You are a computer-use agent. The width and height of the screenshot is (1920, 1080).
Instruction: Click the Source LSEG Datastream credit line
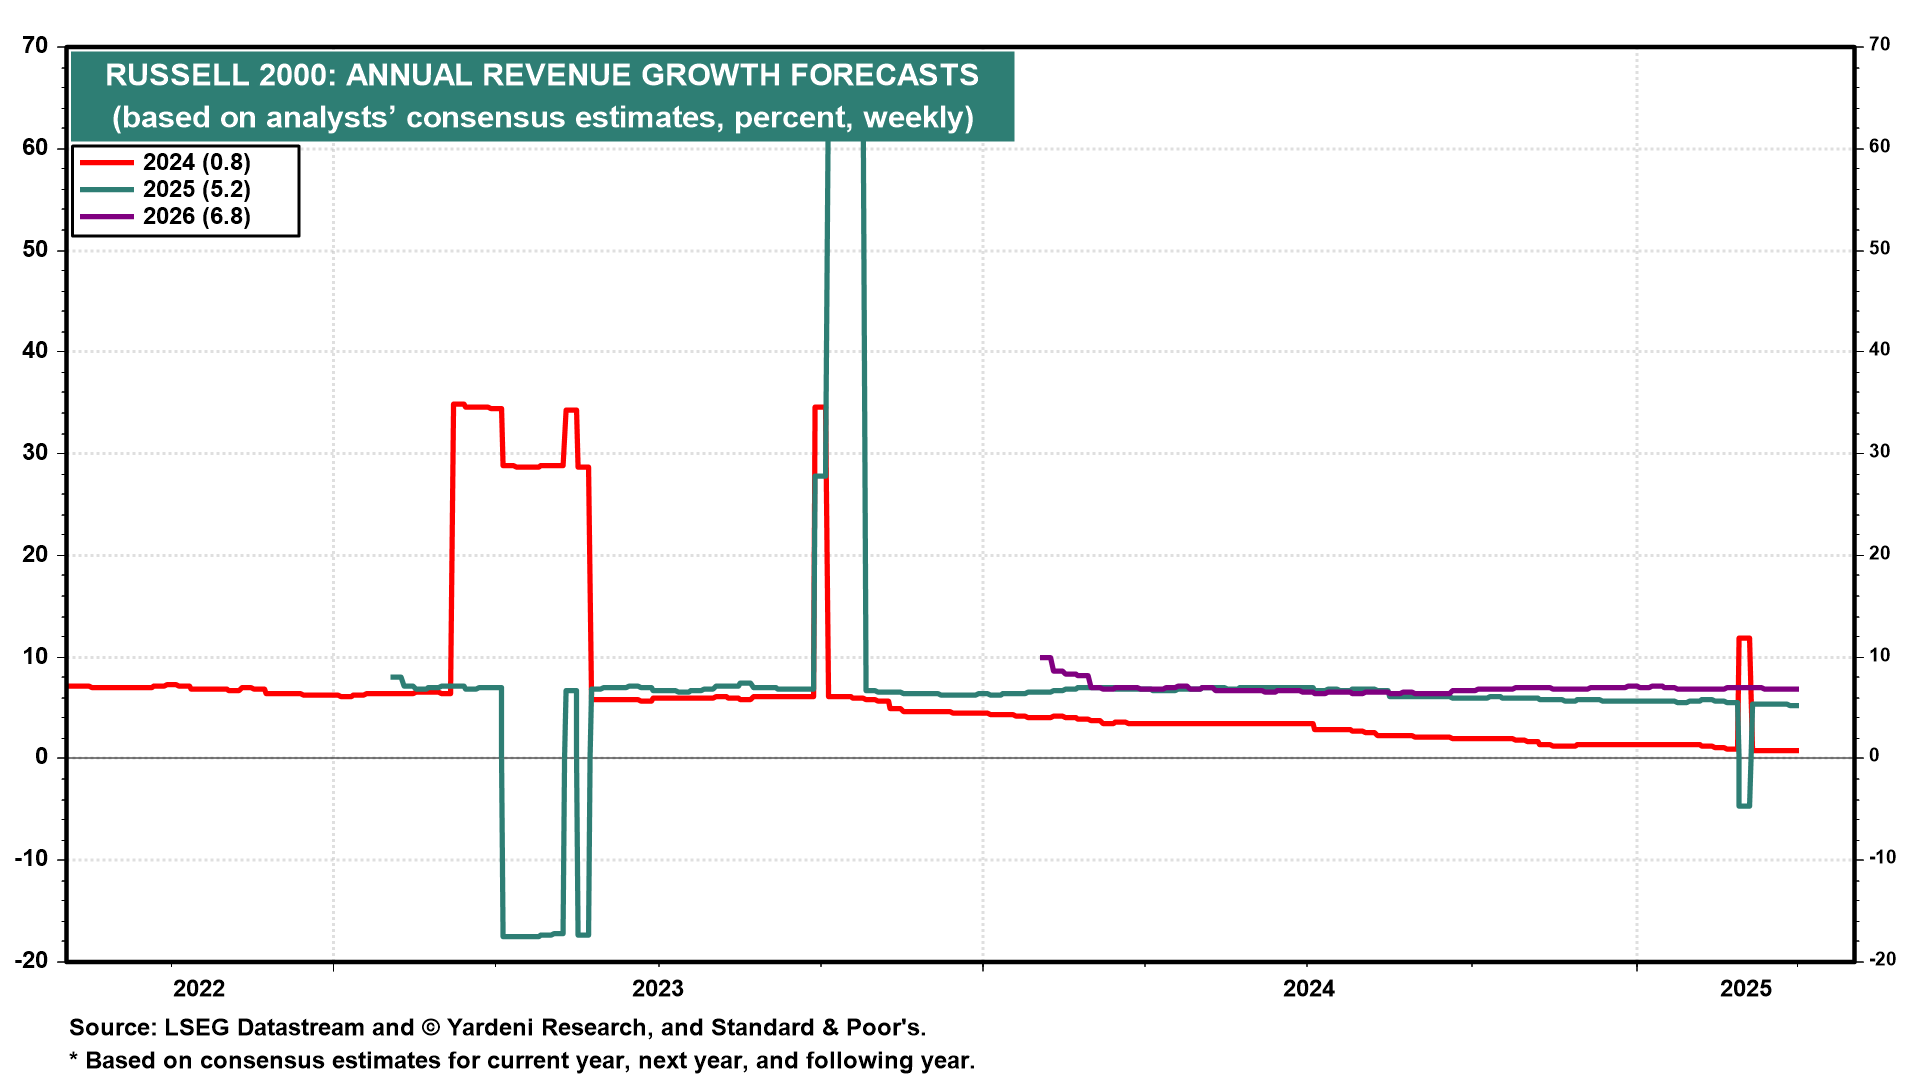497,1028
